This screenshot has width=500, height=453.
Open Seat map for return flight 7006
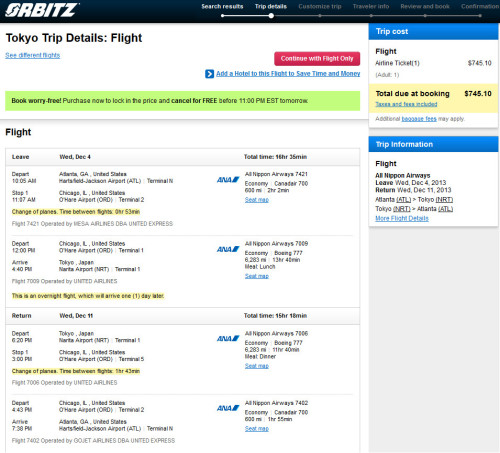[257, 366]
